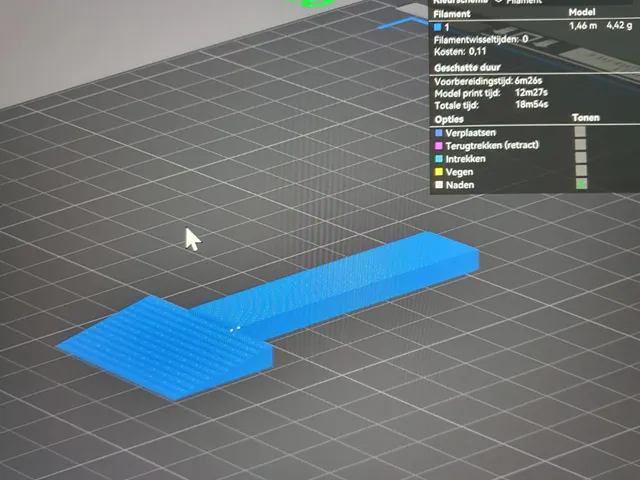Click the Vegen yellow color swatch
Viewport: 640px width, 480px height.
[x=439, y=172]
